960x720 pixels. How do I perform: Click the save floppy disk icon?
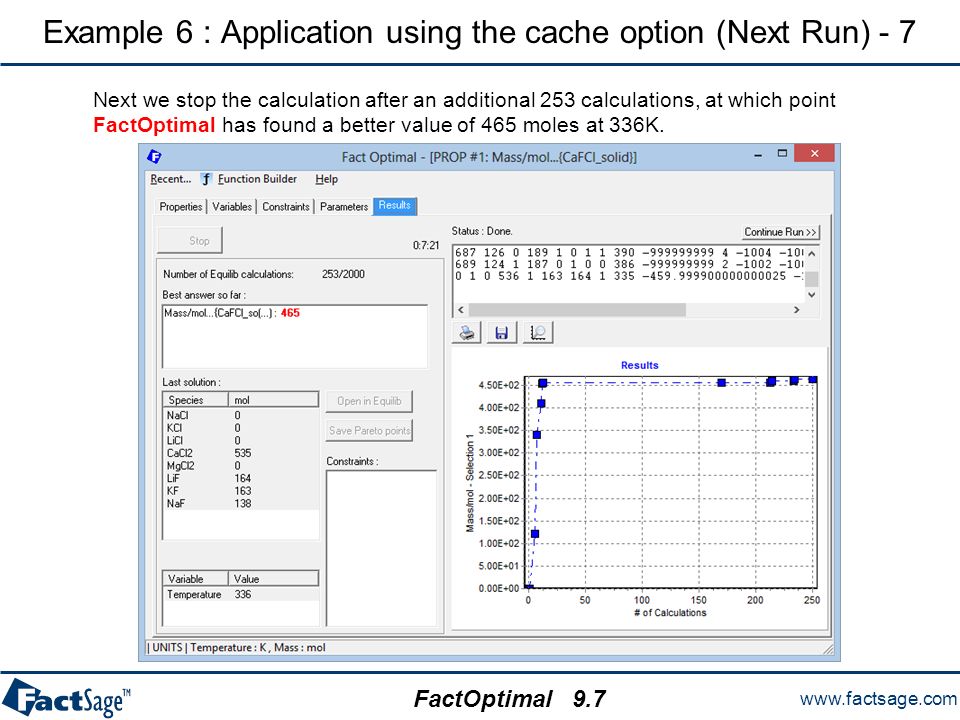(x=501, y=333)
